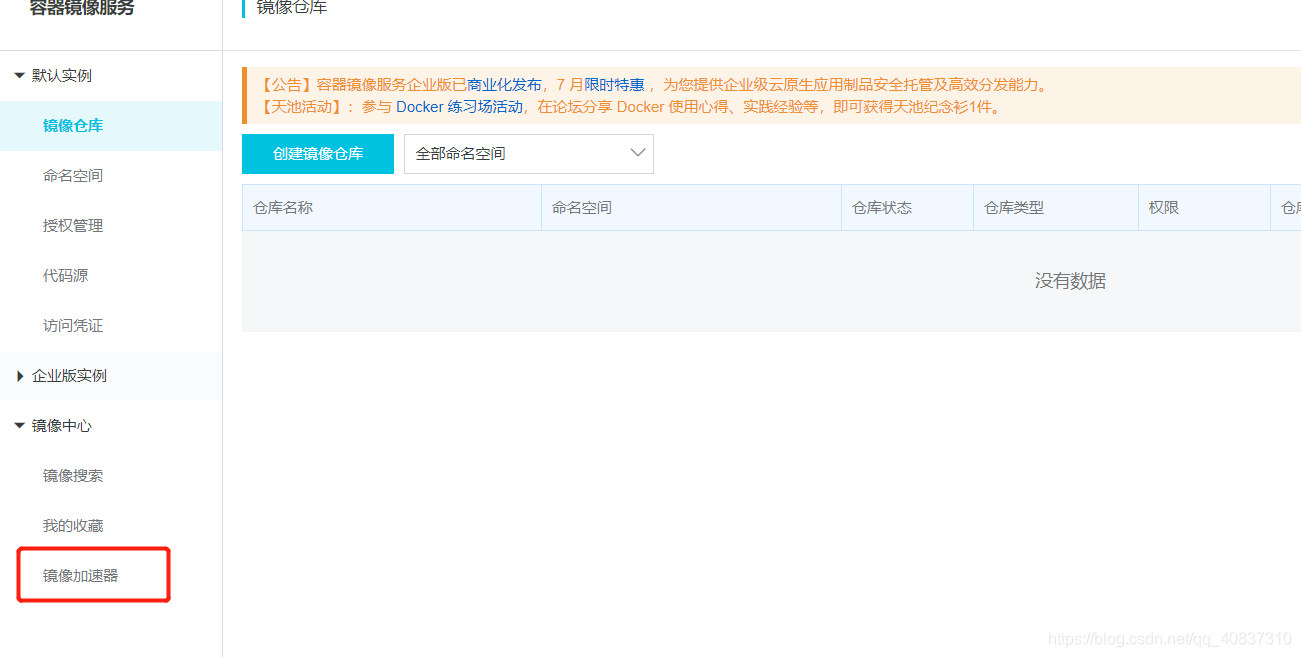Viewport: 1301px width, 657px height.
Task: Click the 仓库状态 column header
Action: (x=884, y=207)
